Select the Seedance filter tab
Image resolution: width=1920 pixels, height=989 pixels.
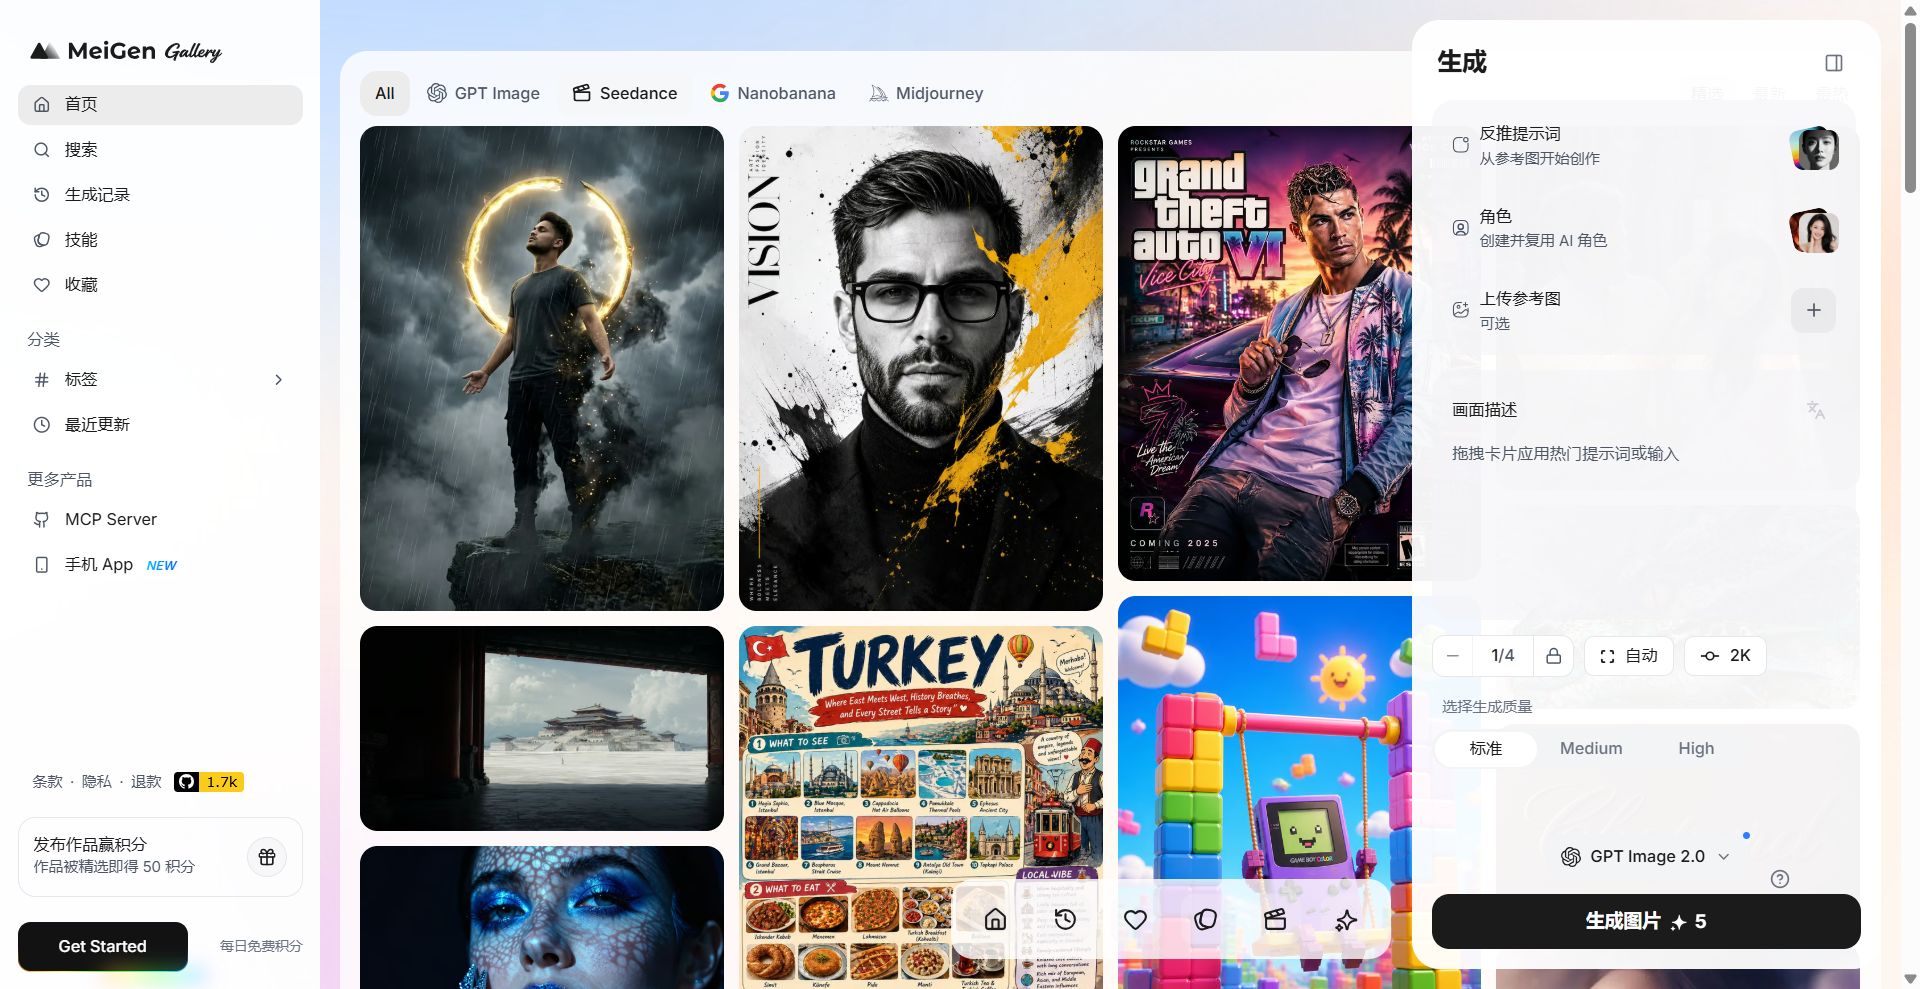pyautogui.click(x=625, y=93)
